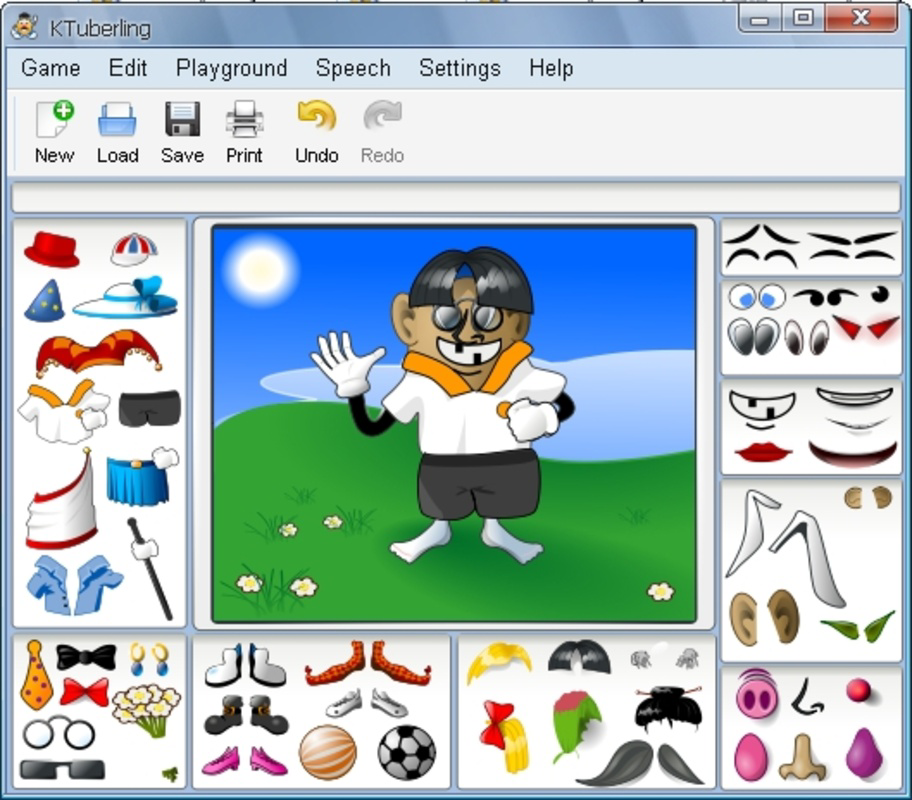Click the white waving glove on character
The image size is (912, 800).
[x=347, y=364]
